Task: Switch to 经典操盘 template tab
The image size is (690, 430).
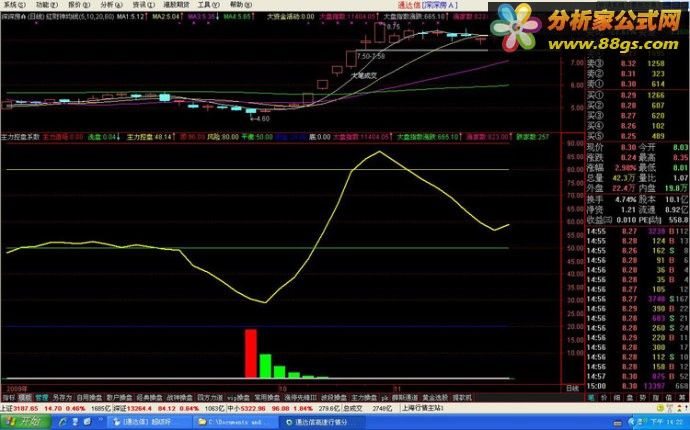Action: pos(150,397)
